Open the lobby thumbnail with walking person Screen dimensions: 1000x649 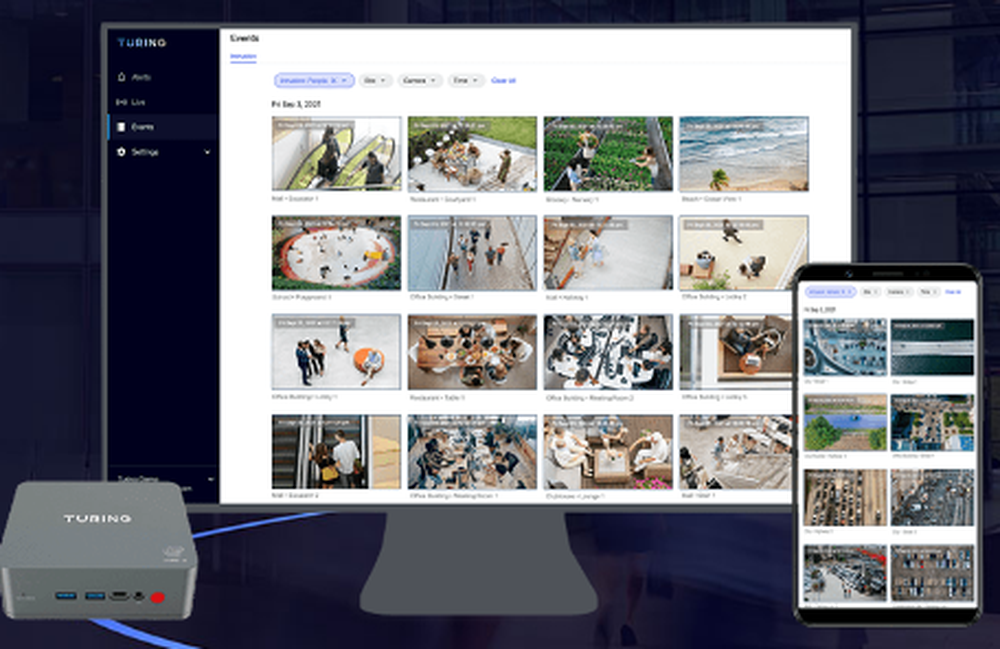coord(744,252)
